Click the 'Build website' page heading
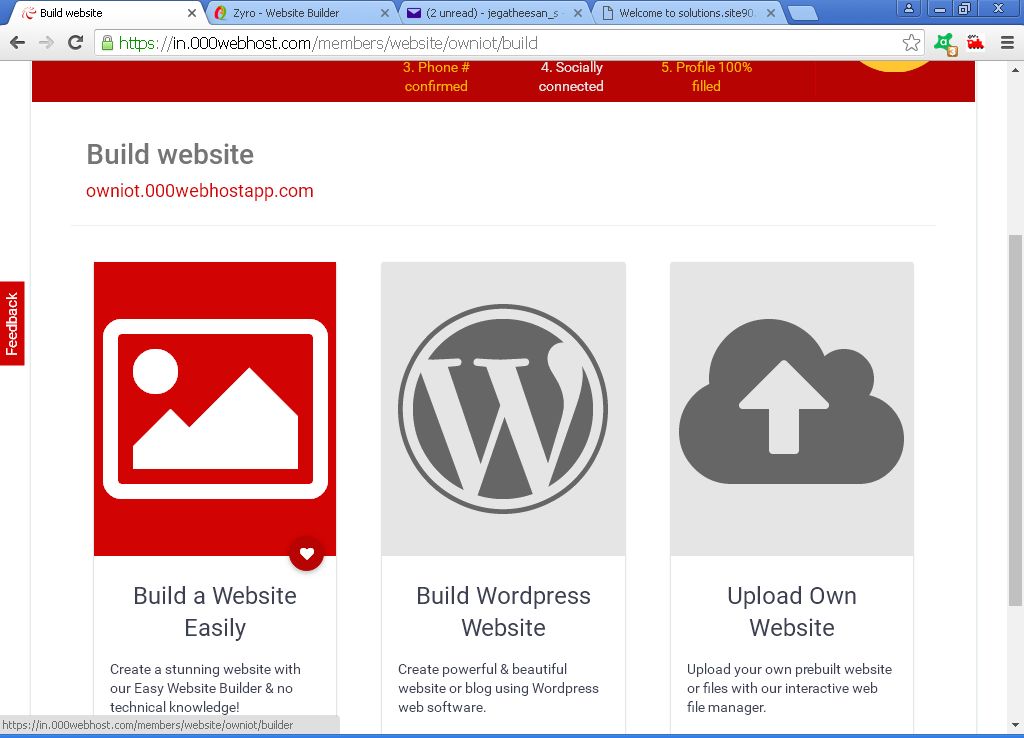 (x=170, y=154)
